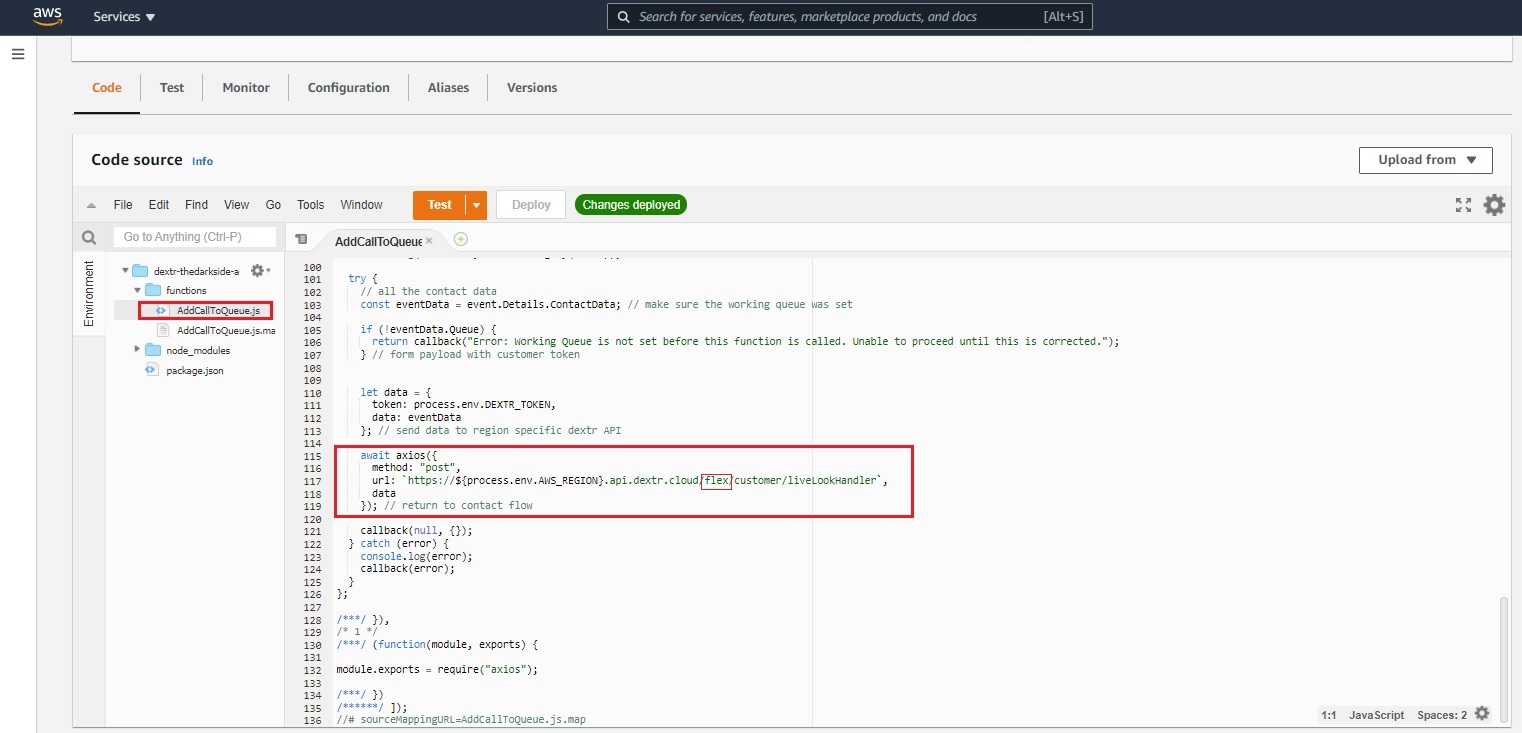Close the AddCallToQueue editor tab

coord(429,241)
